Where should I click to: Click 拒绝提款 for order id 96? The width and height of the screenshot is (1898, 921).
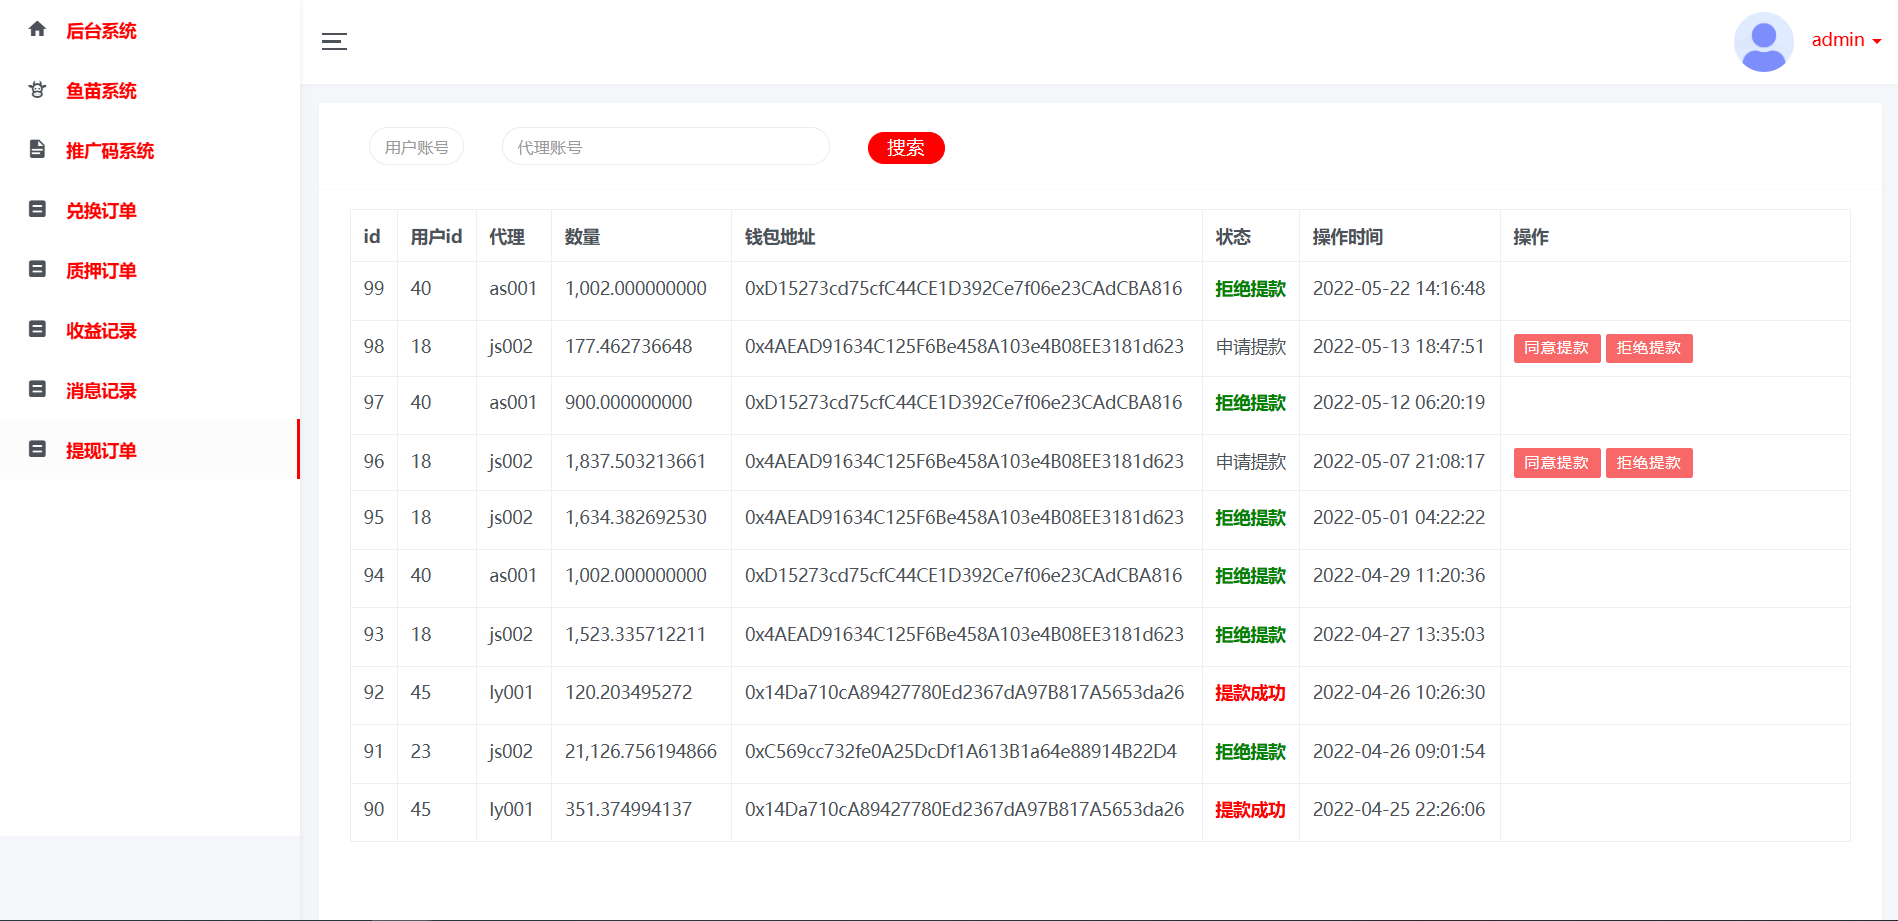(x=1648, y=463)
